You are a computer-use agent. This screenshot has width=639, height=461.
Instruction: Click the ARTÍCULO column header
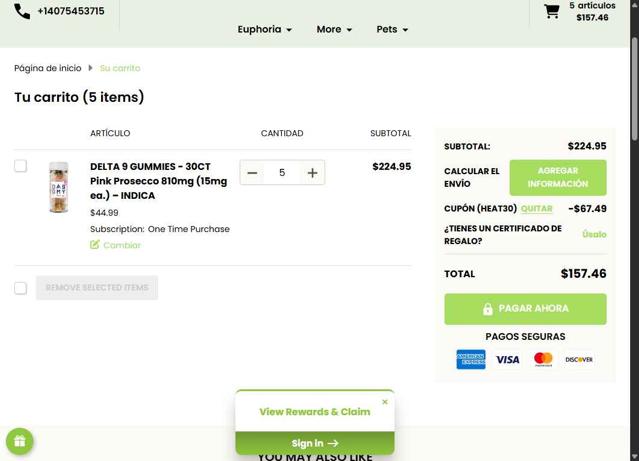pos(110,133)
